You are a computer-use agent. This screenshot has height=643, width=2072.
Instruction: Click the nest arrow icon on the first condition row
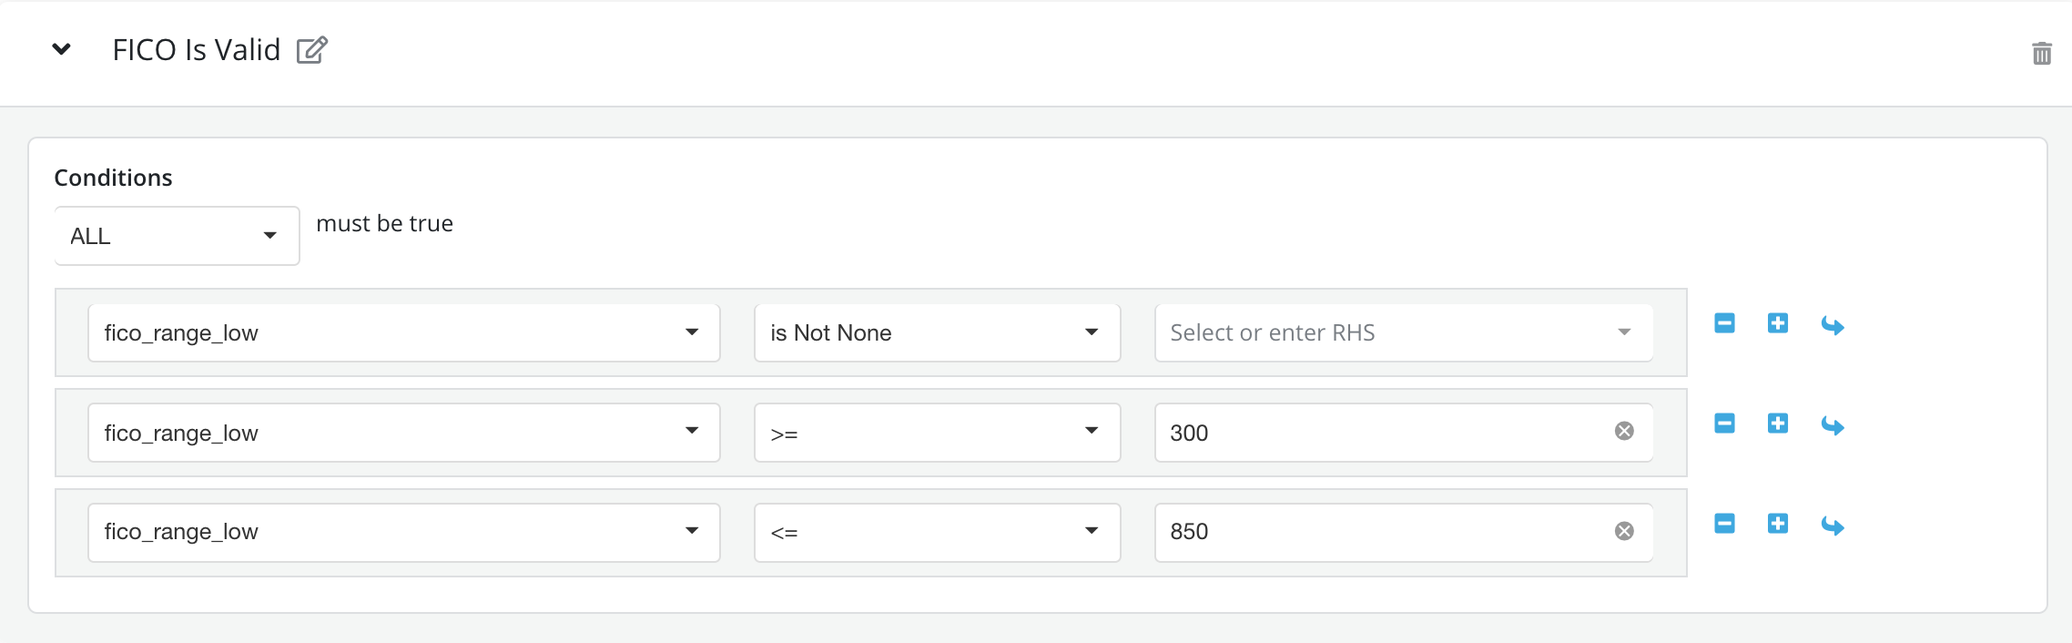pyautogui.click(x=1832, y=326)
